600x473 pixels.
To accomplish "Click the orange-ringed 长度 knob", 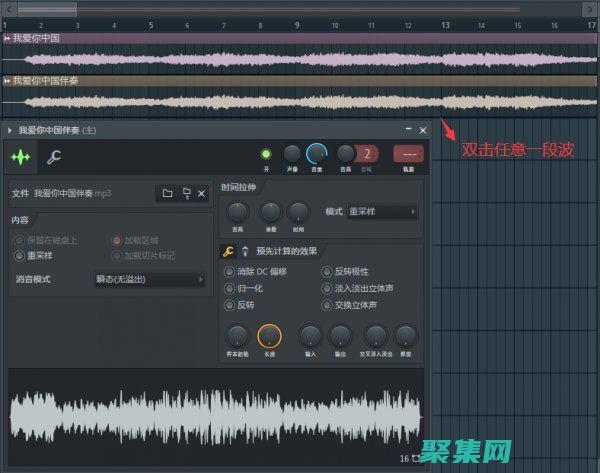I will tap(269, 337).
